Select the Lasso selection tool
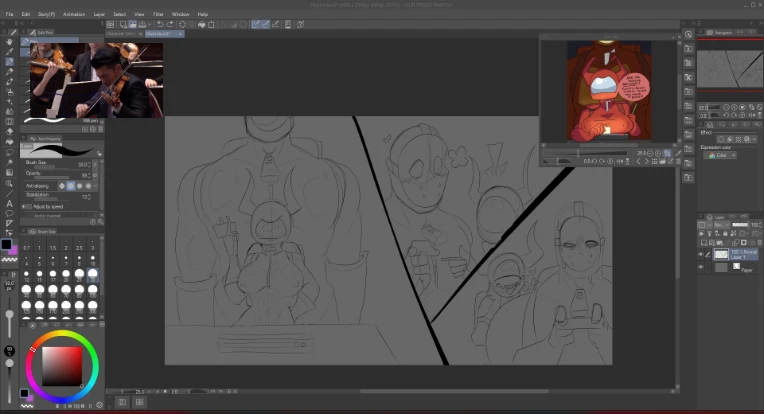This screenshot has width=764, height=414. [9, 152]
